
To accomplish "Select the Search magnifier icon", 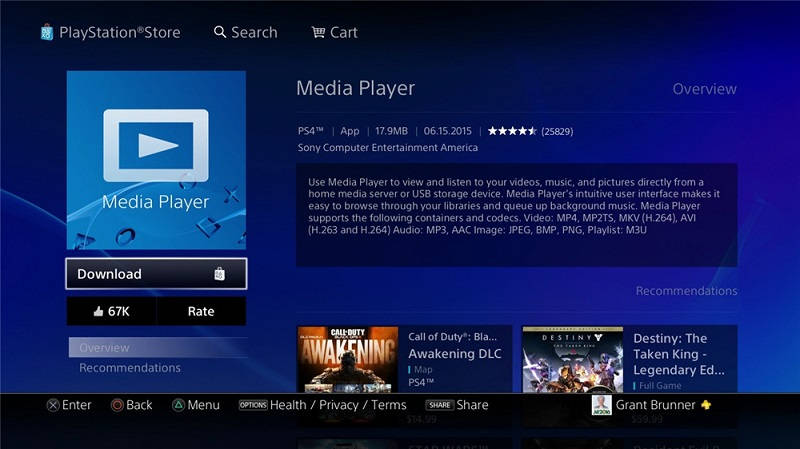I will [x=220, y=32].
